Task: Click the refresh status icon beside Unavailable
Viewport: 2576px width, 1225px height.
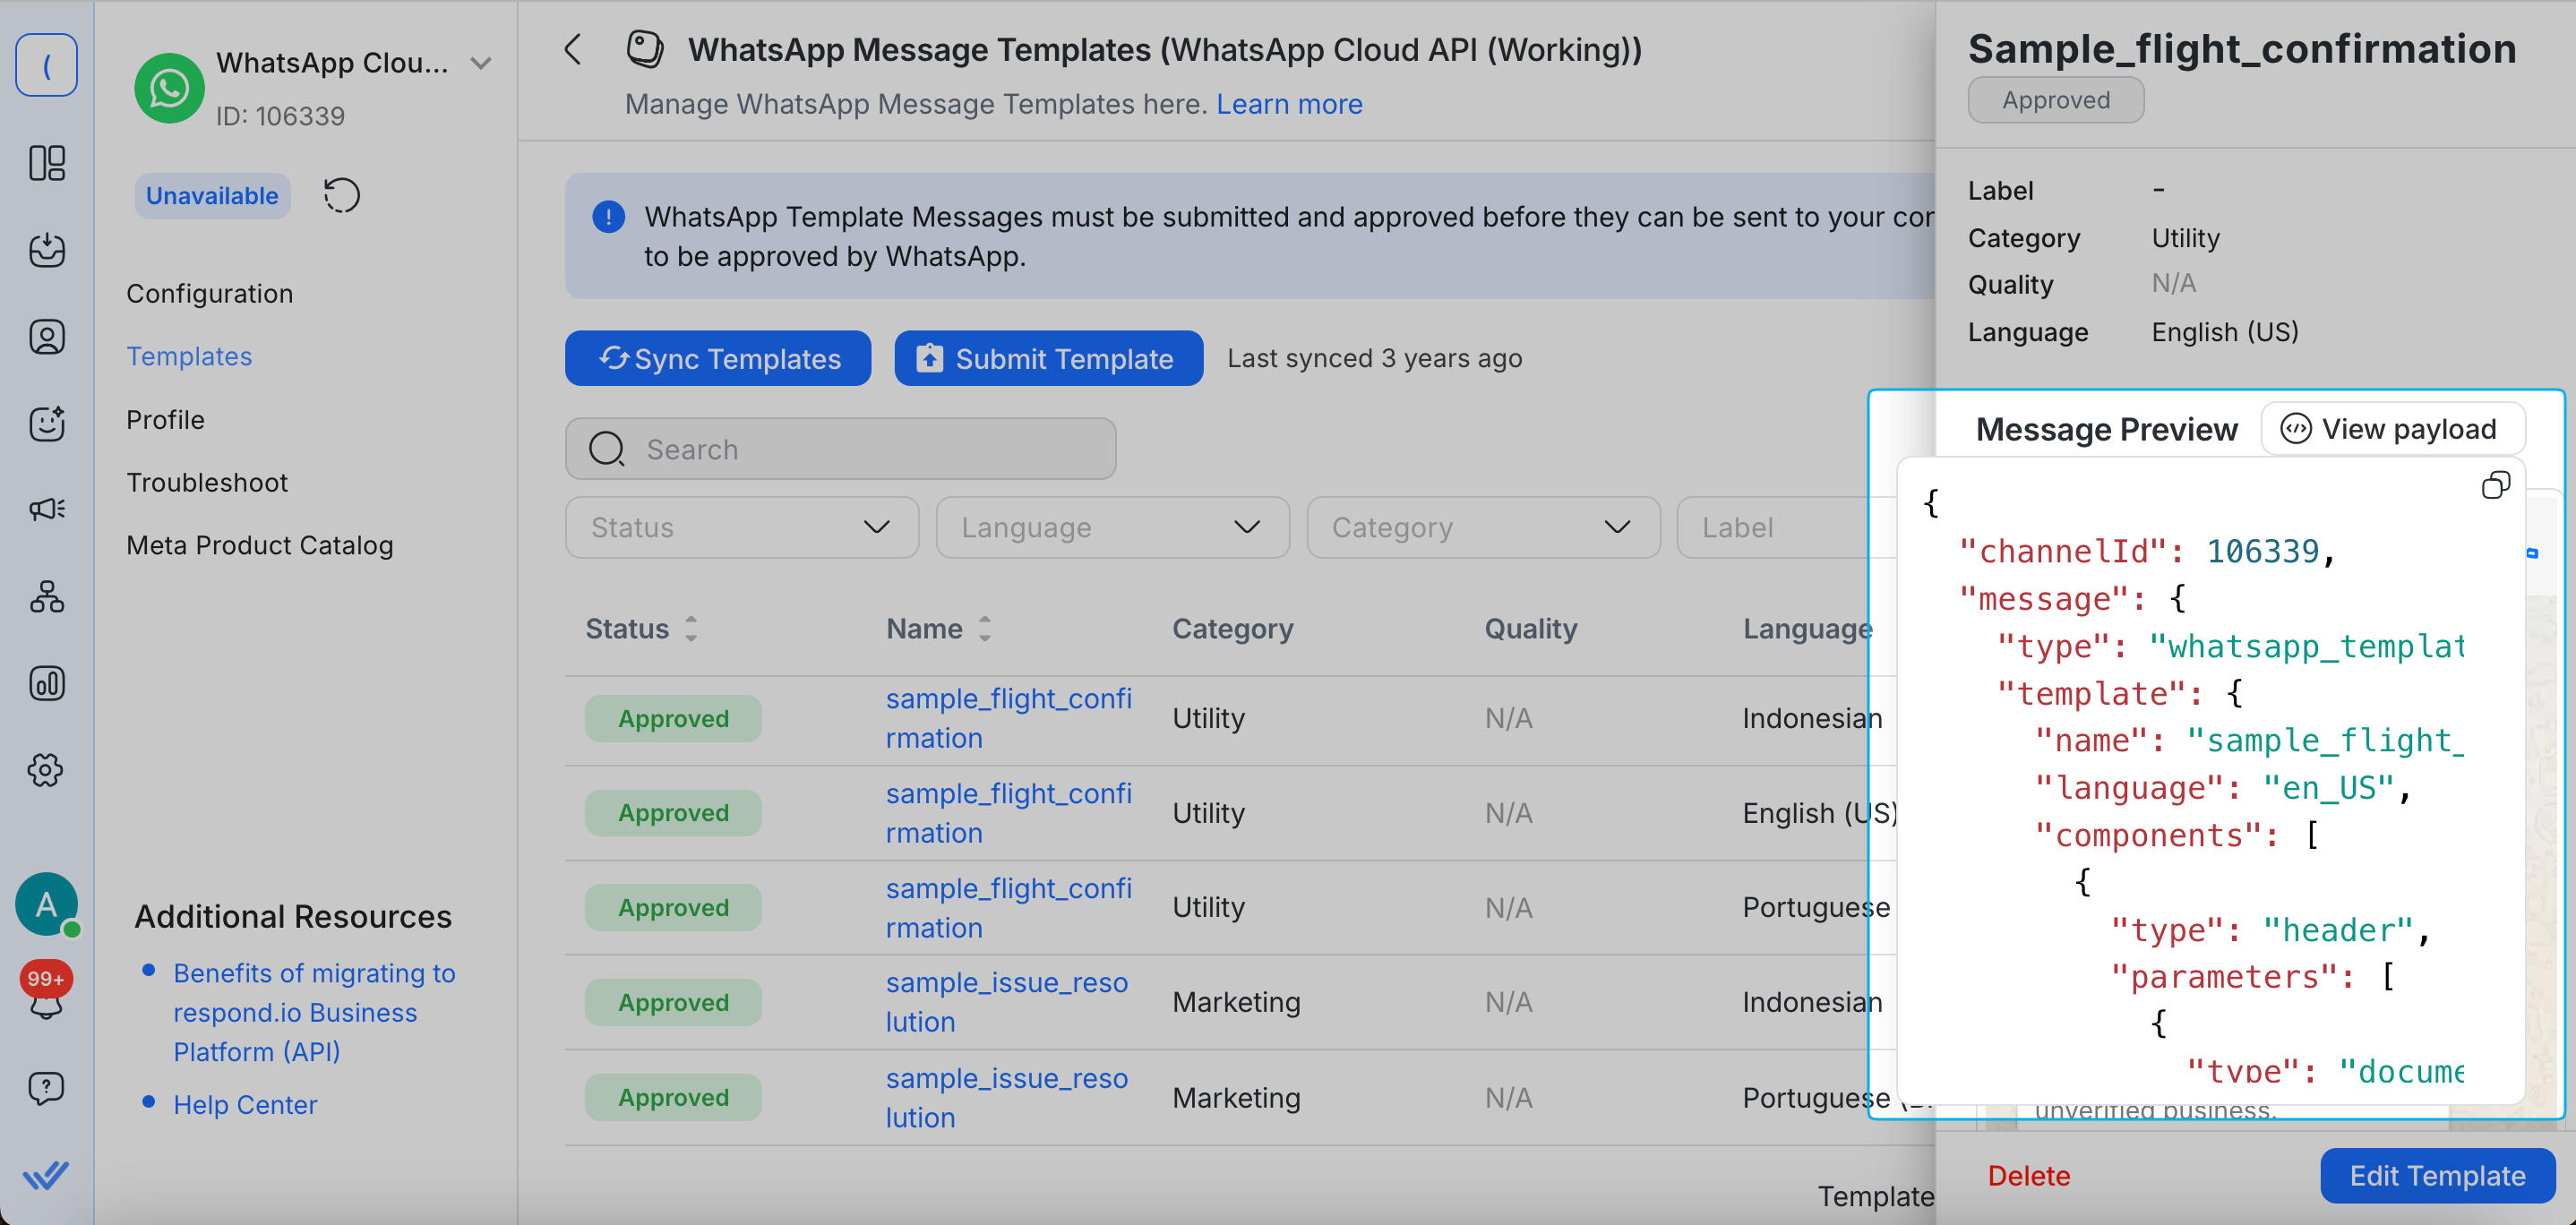Action: click(x=341, y=196)
